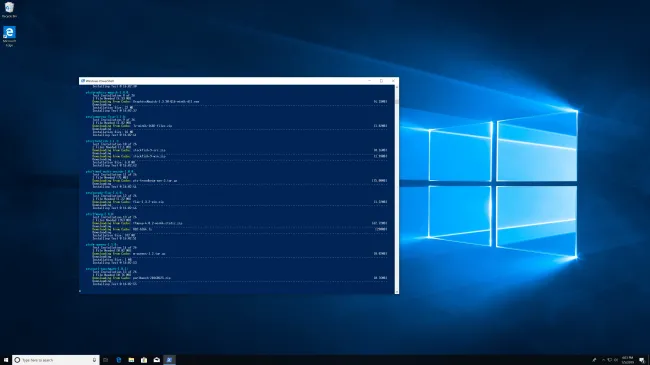The width and height of the screenshot is (650, 365).
Task: Open the volume tray icon
Action: [616, 360]
